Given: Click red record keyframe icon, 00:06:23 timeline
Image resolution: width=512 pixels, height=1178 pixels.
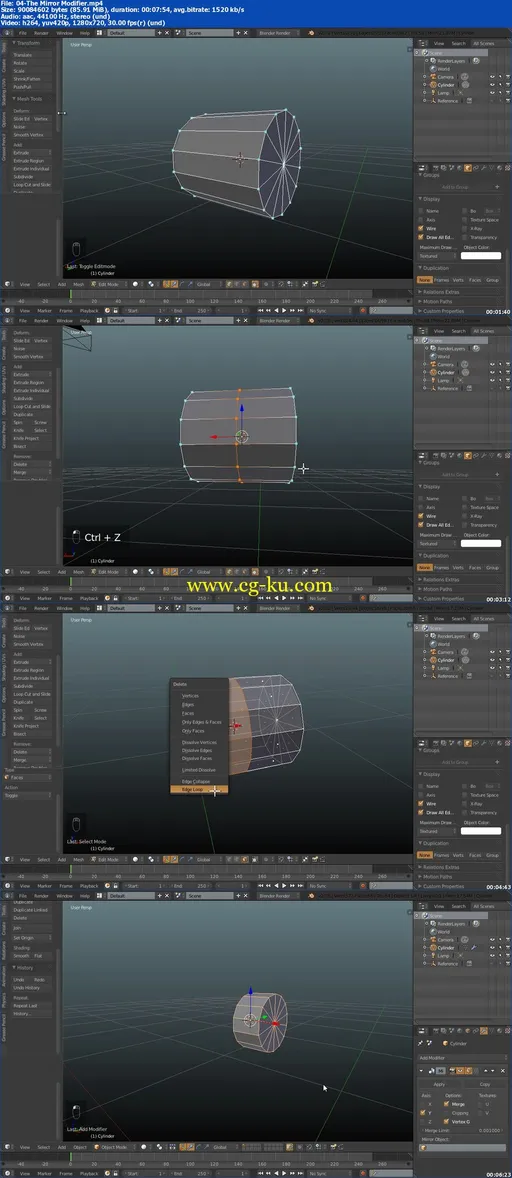Looking at the screenshot, I should click(362, 1173).
